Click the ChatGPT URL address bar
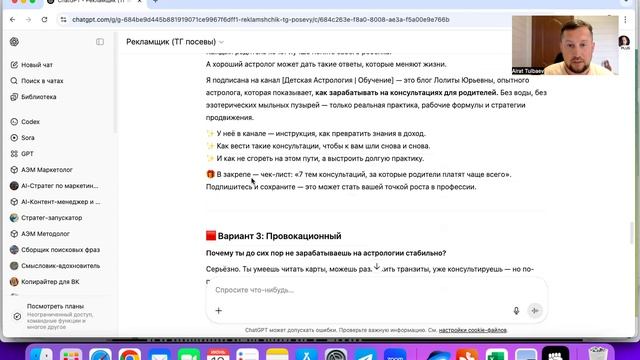 (260, 20)
